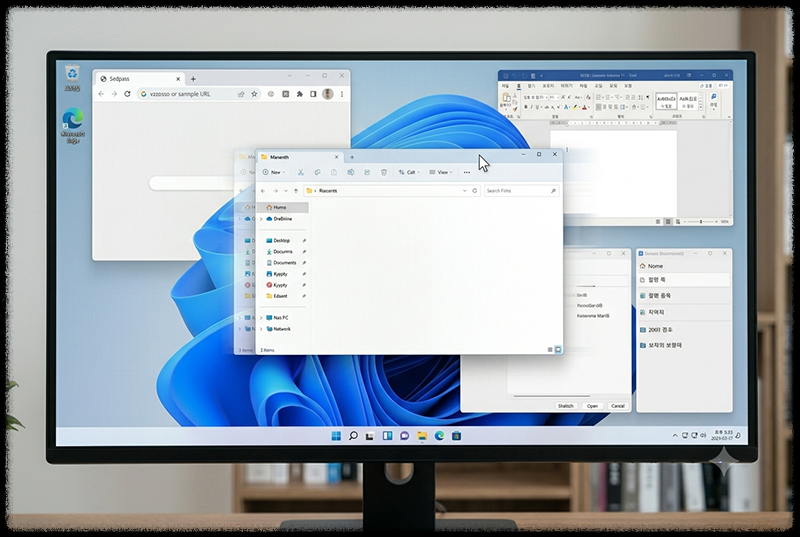Click the Search Films box in File Explorer

pos(521,191)
